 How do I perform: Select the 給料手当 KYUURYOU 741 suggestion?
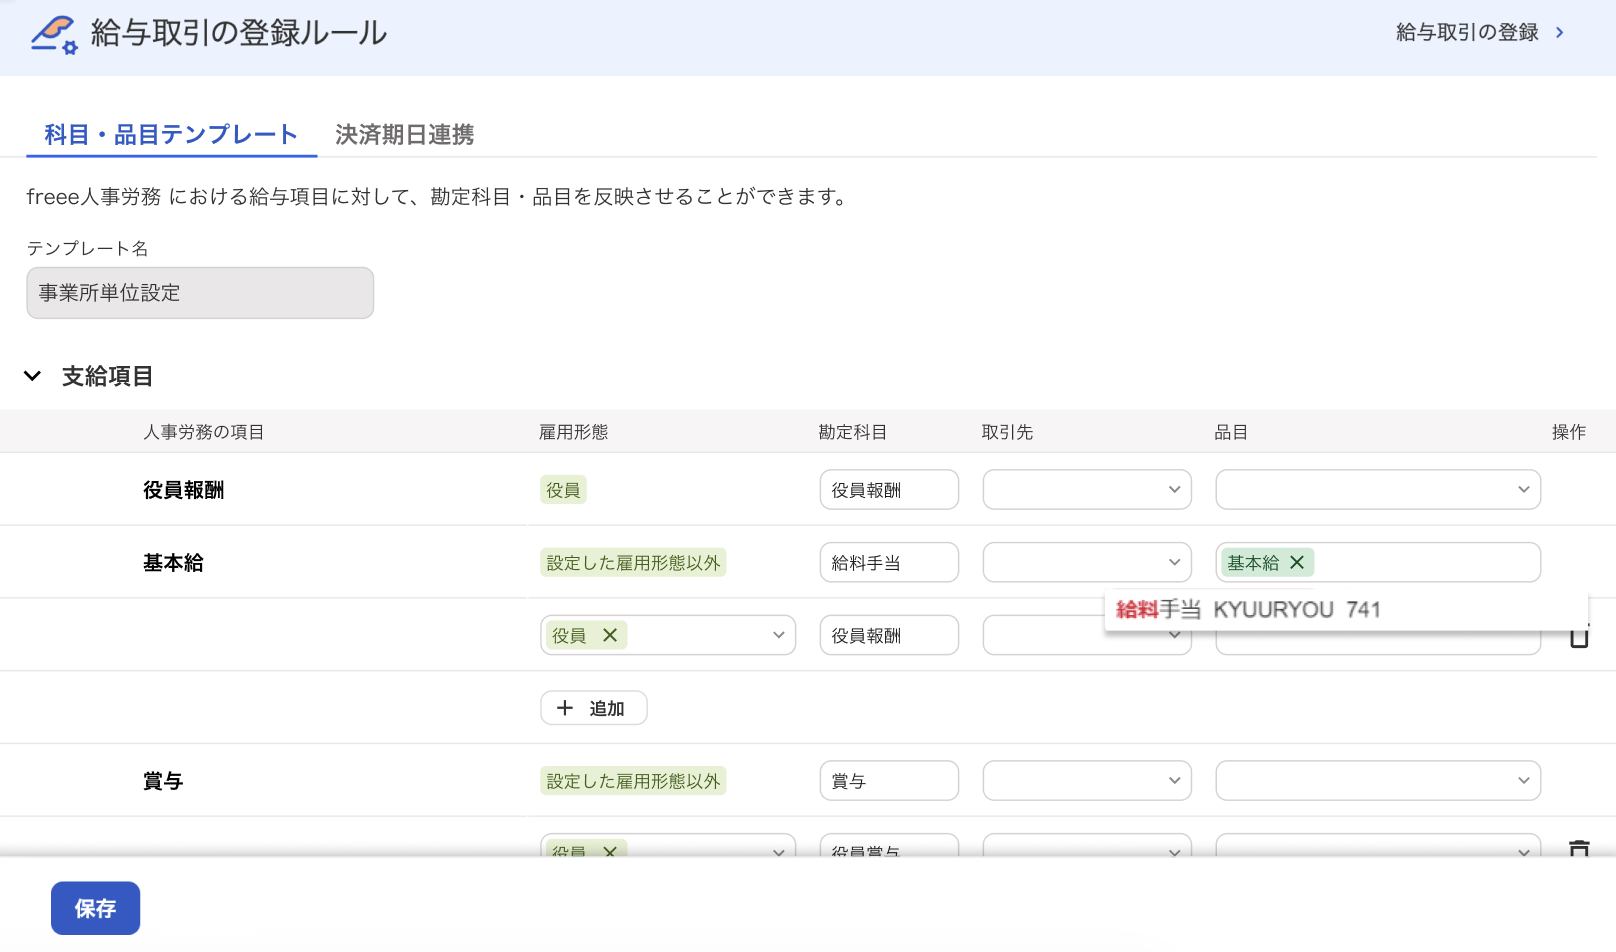pyautogui.click(x=1346, y=610)
